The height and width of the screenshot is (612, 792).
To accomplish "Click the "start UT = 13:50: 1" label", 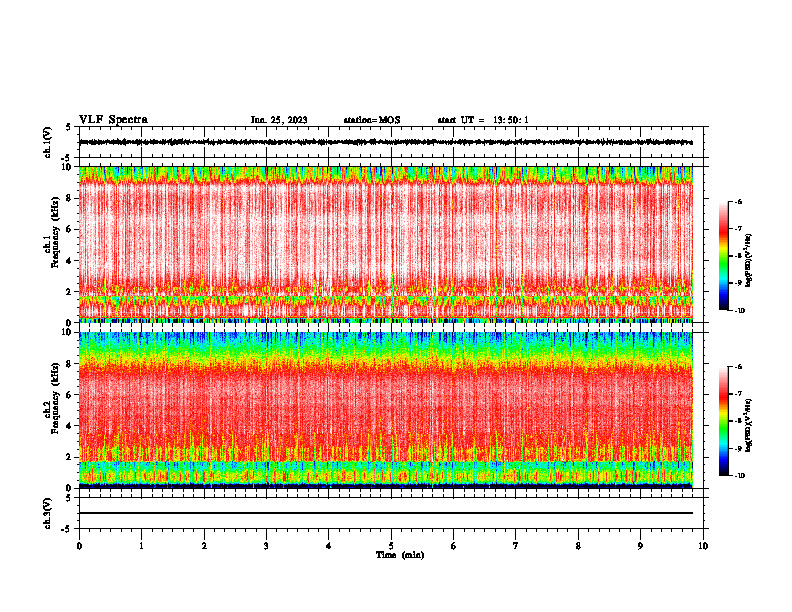I will pyautogui.click(x=483, y=120).
